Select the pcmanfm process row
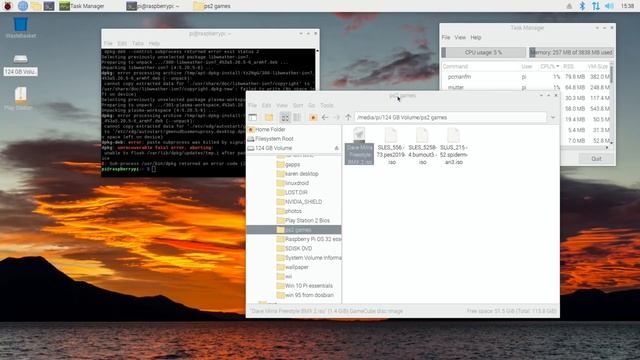 (x=526, y=77)
